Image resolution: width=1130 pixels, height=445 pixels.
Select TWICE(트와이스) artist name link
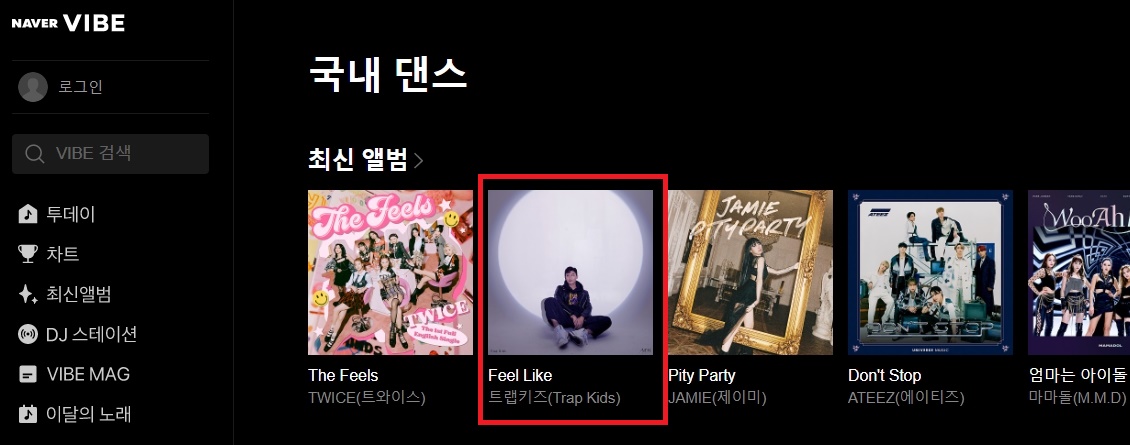tap(367, 397)
